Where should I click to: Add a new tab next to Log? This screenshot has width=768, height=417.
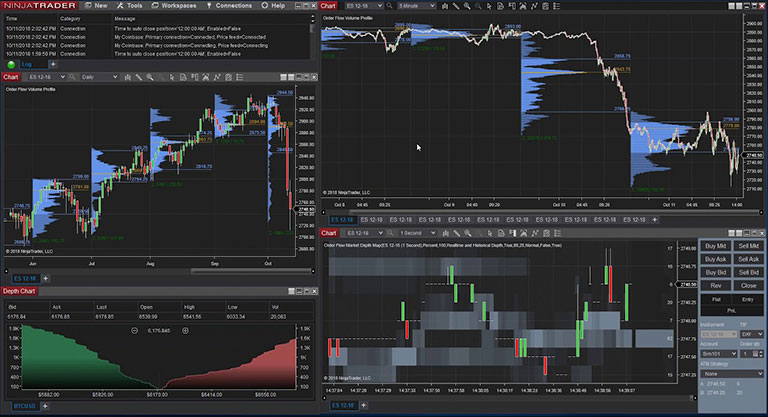coord(53,64)
